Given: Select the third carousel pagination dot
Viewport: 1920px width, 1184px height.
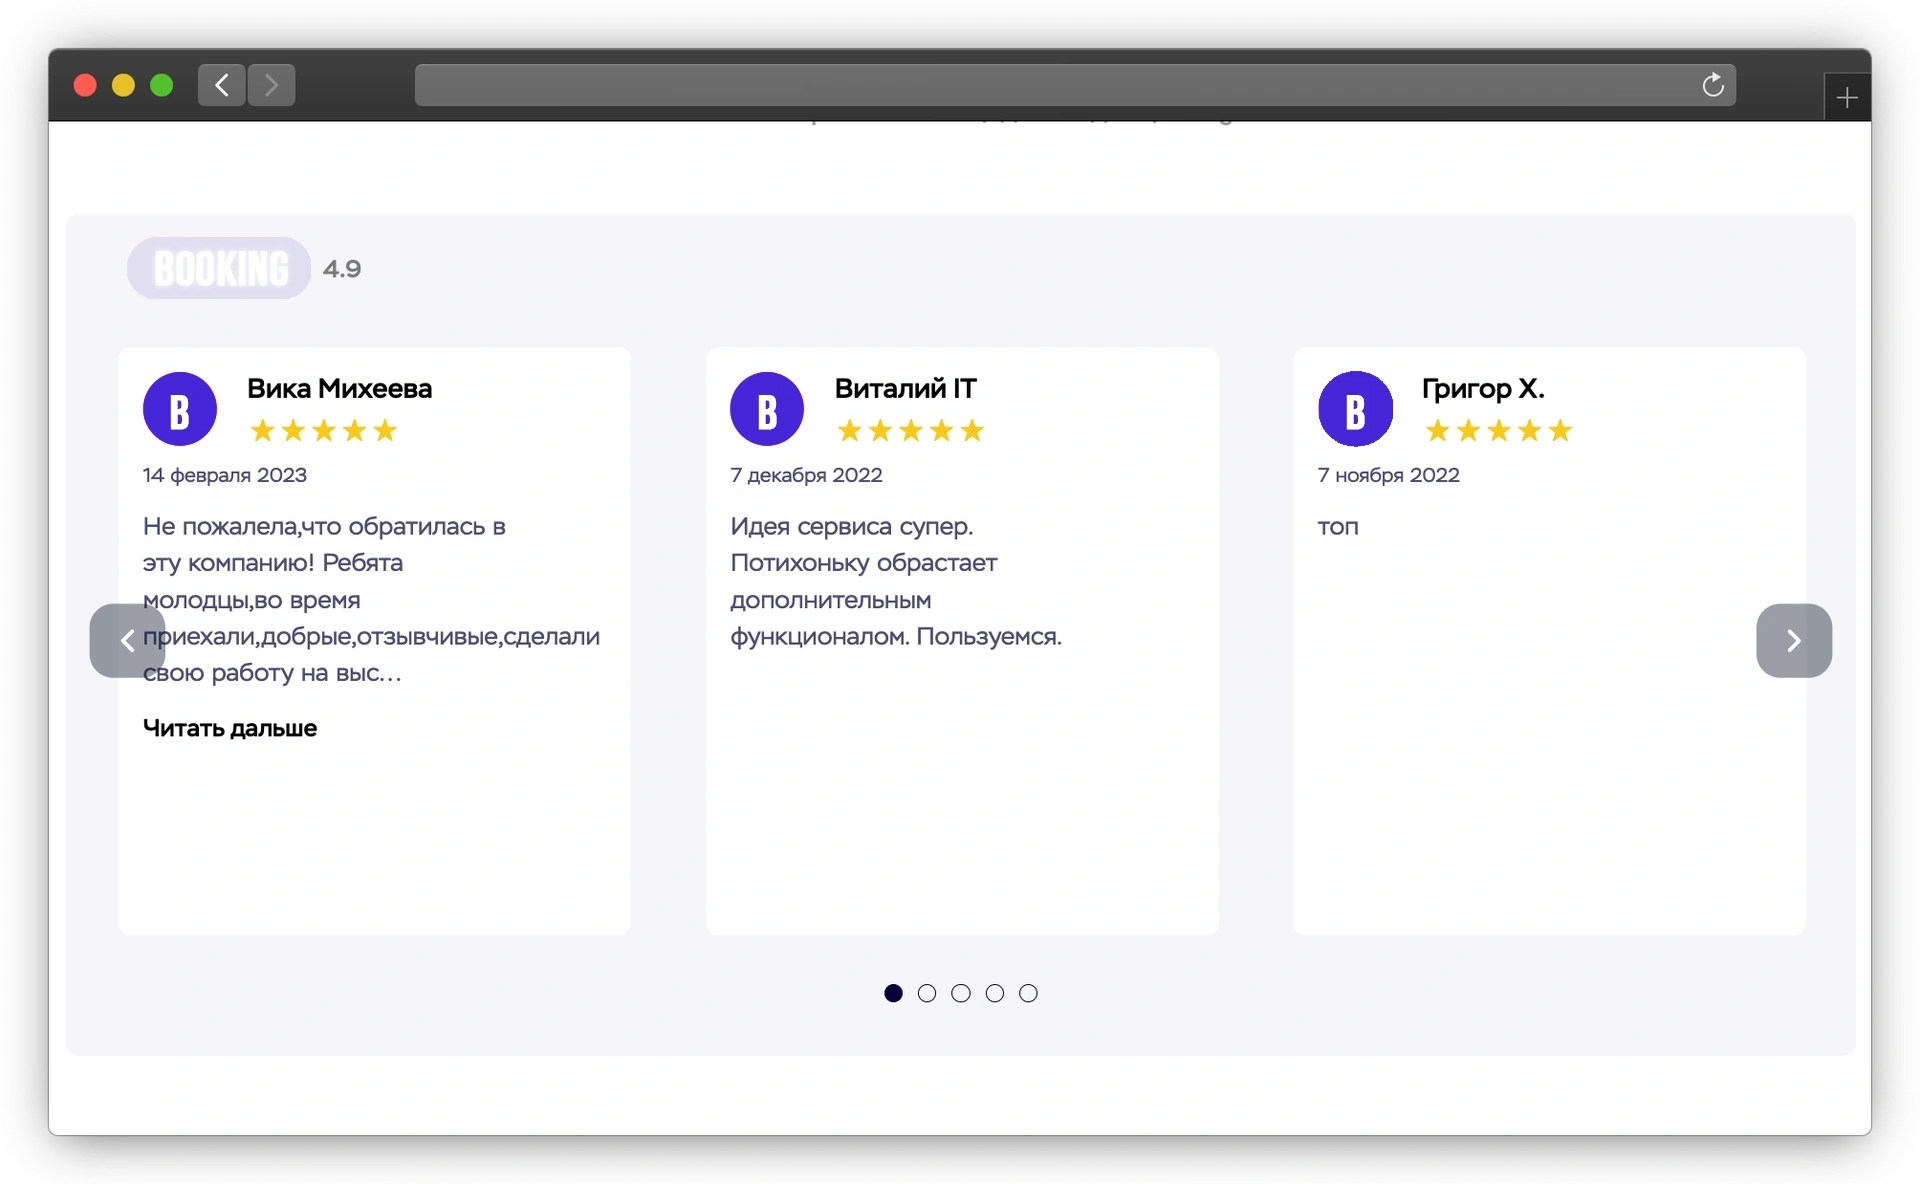Looking at the screenshot, I should [961, 993].
